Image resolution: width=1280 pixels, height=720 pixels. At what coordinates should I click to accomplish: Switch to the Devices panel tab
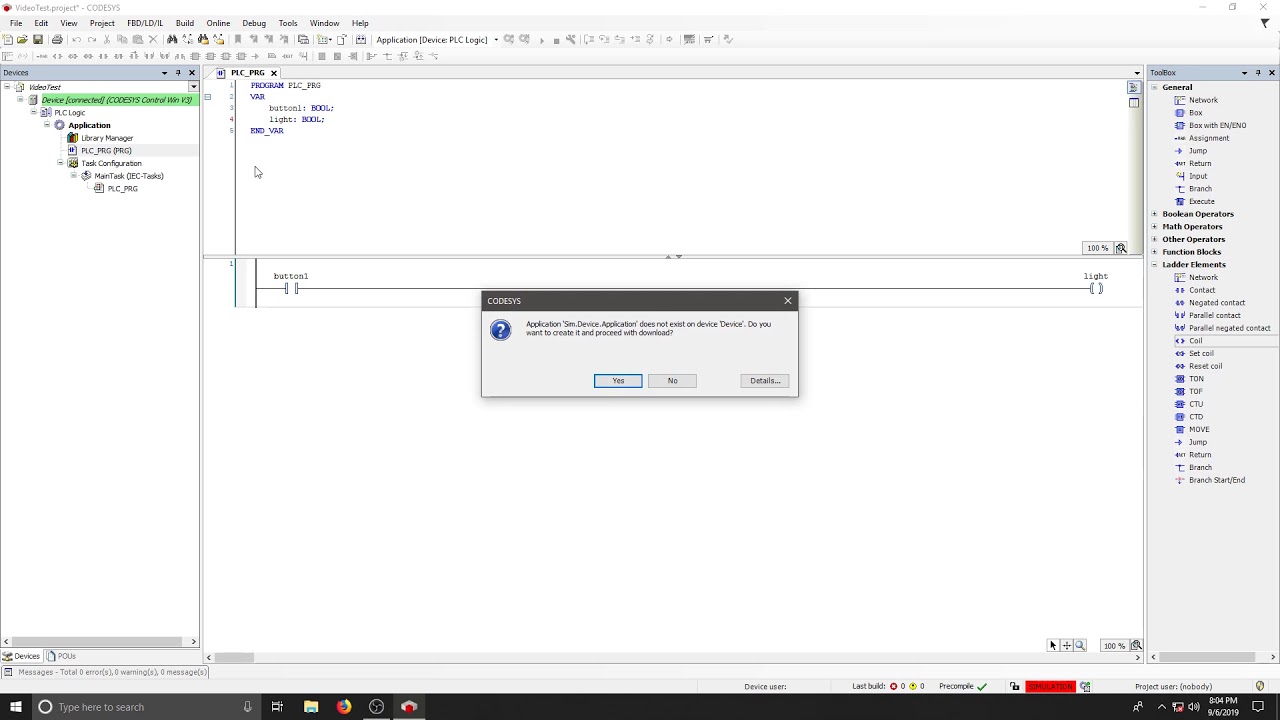point(22,656)
